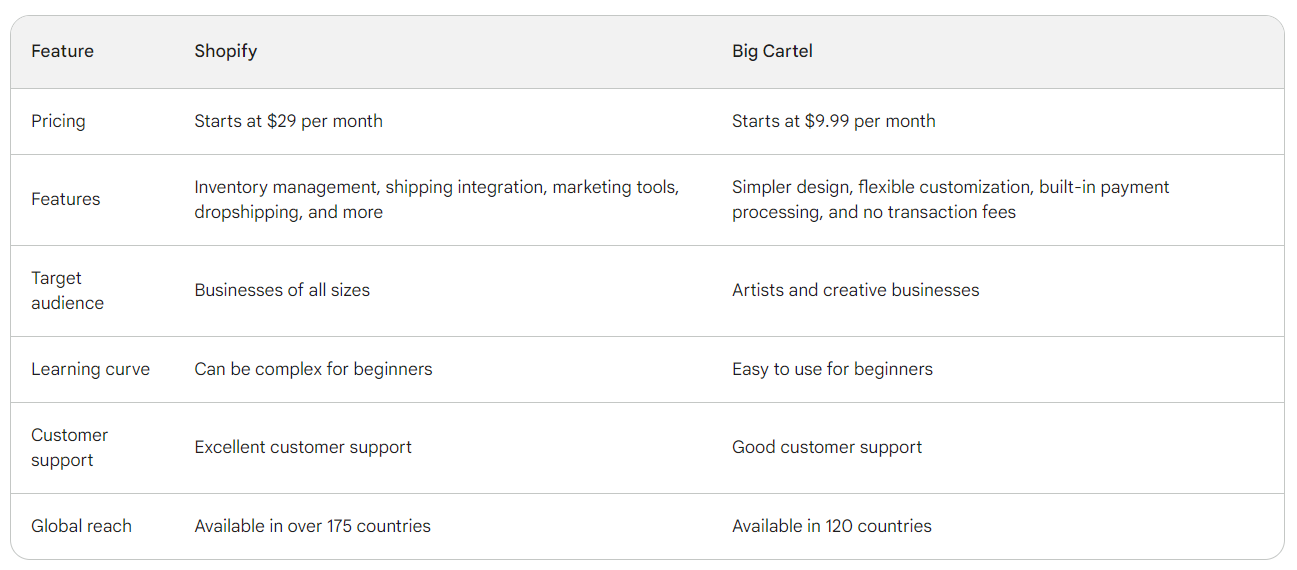Select the "Artists and creative businesses" cell
1297x570 pixels.
tap(855, 290)
